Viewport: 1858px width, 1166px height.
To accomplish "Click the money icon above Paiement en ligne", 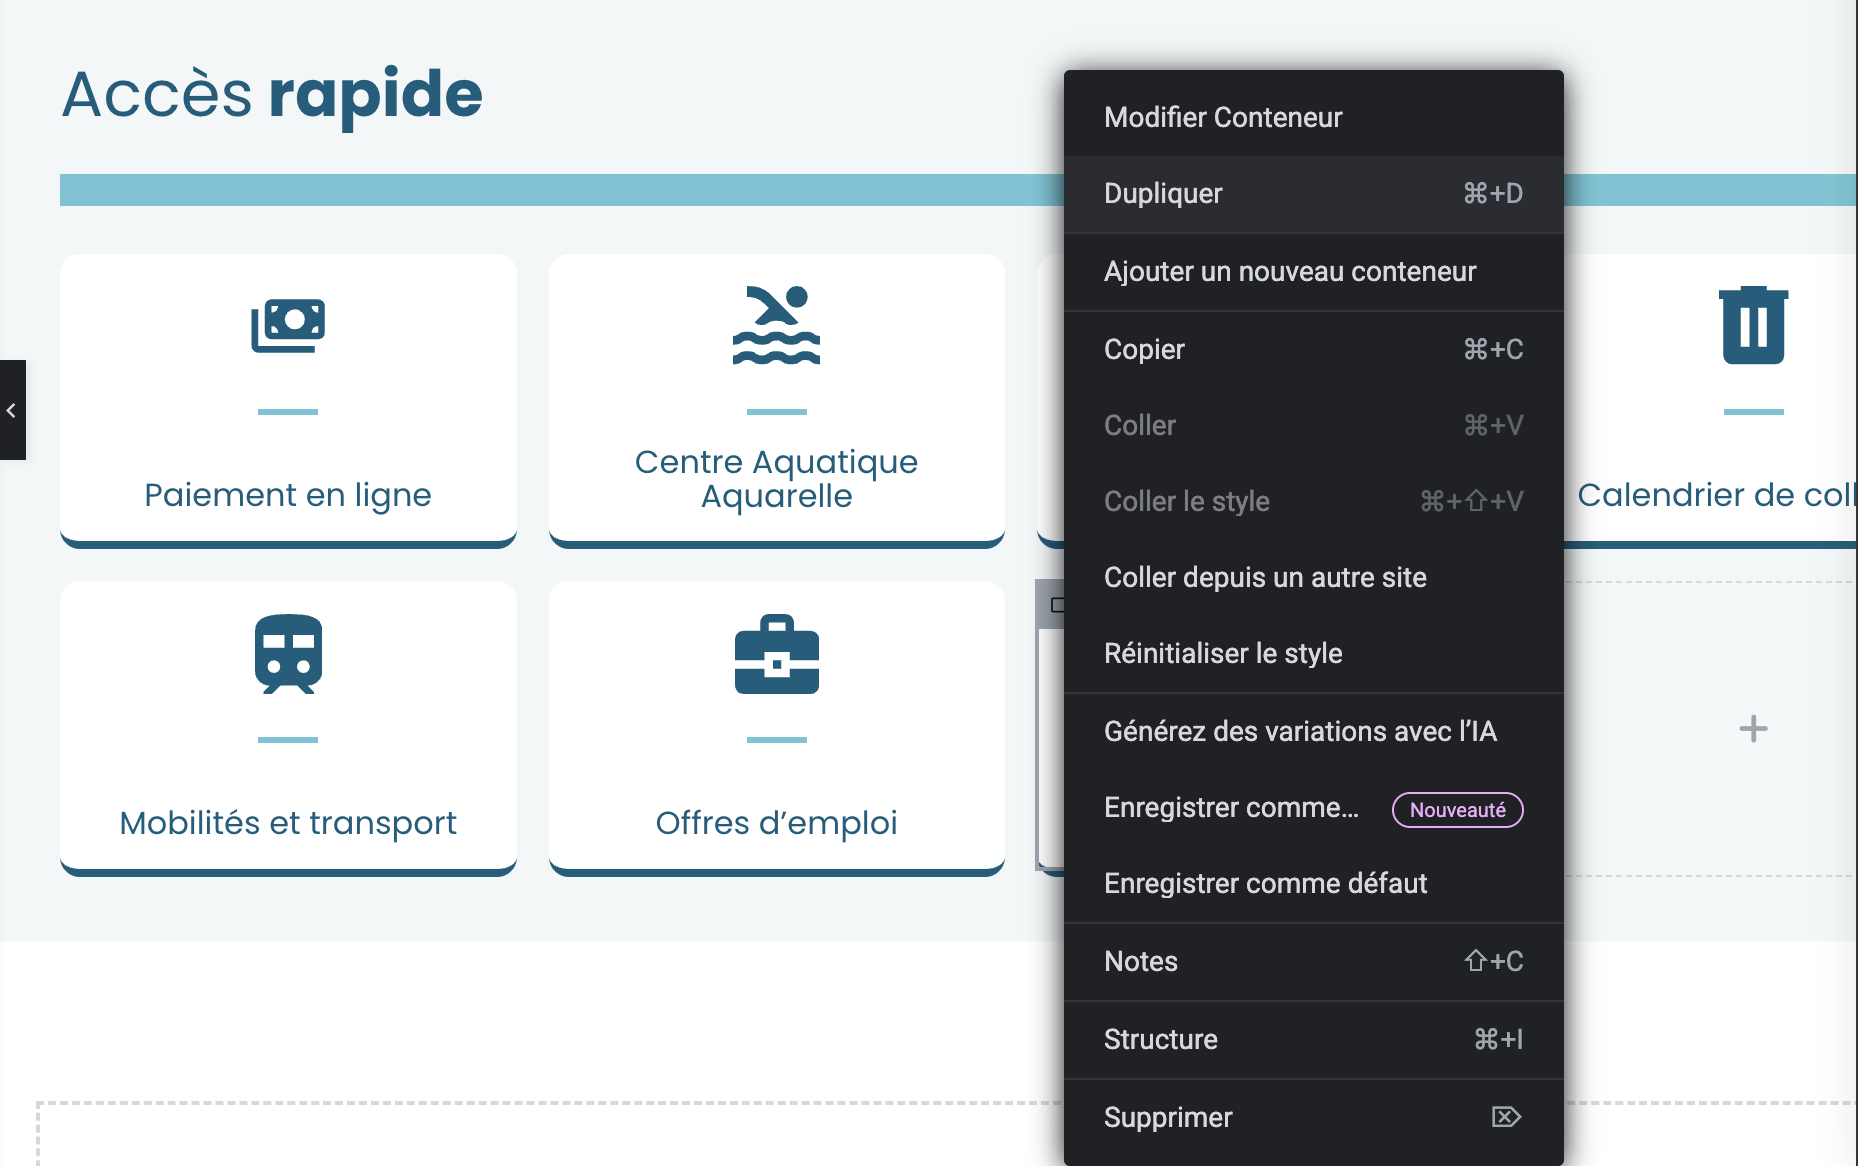I will click(288, 325).
